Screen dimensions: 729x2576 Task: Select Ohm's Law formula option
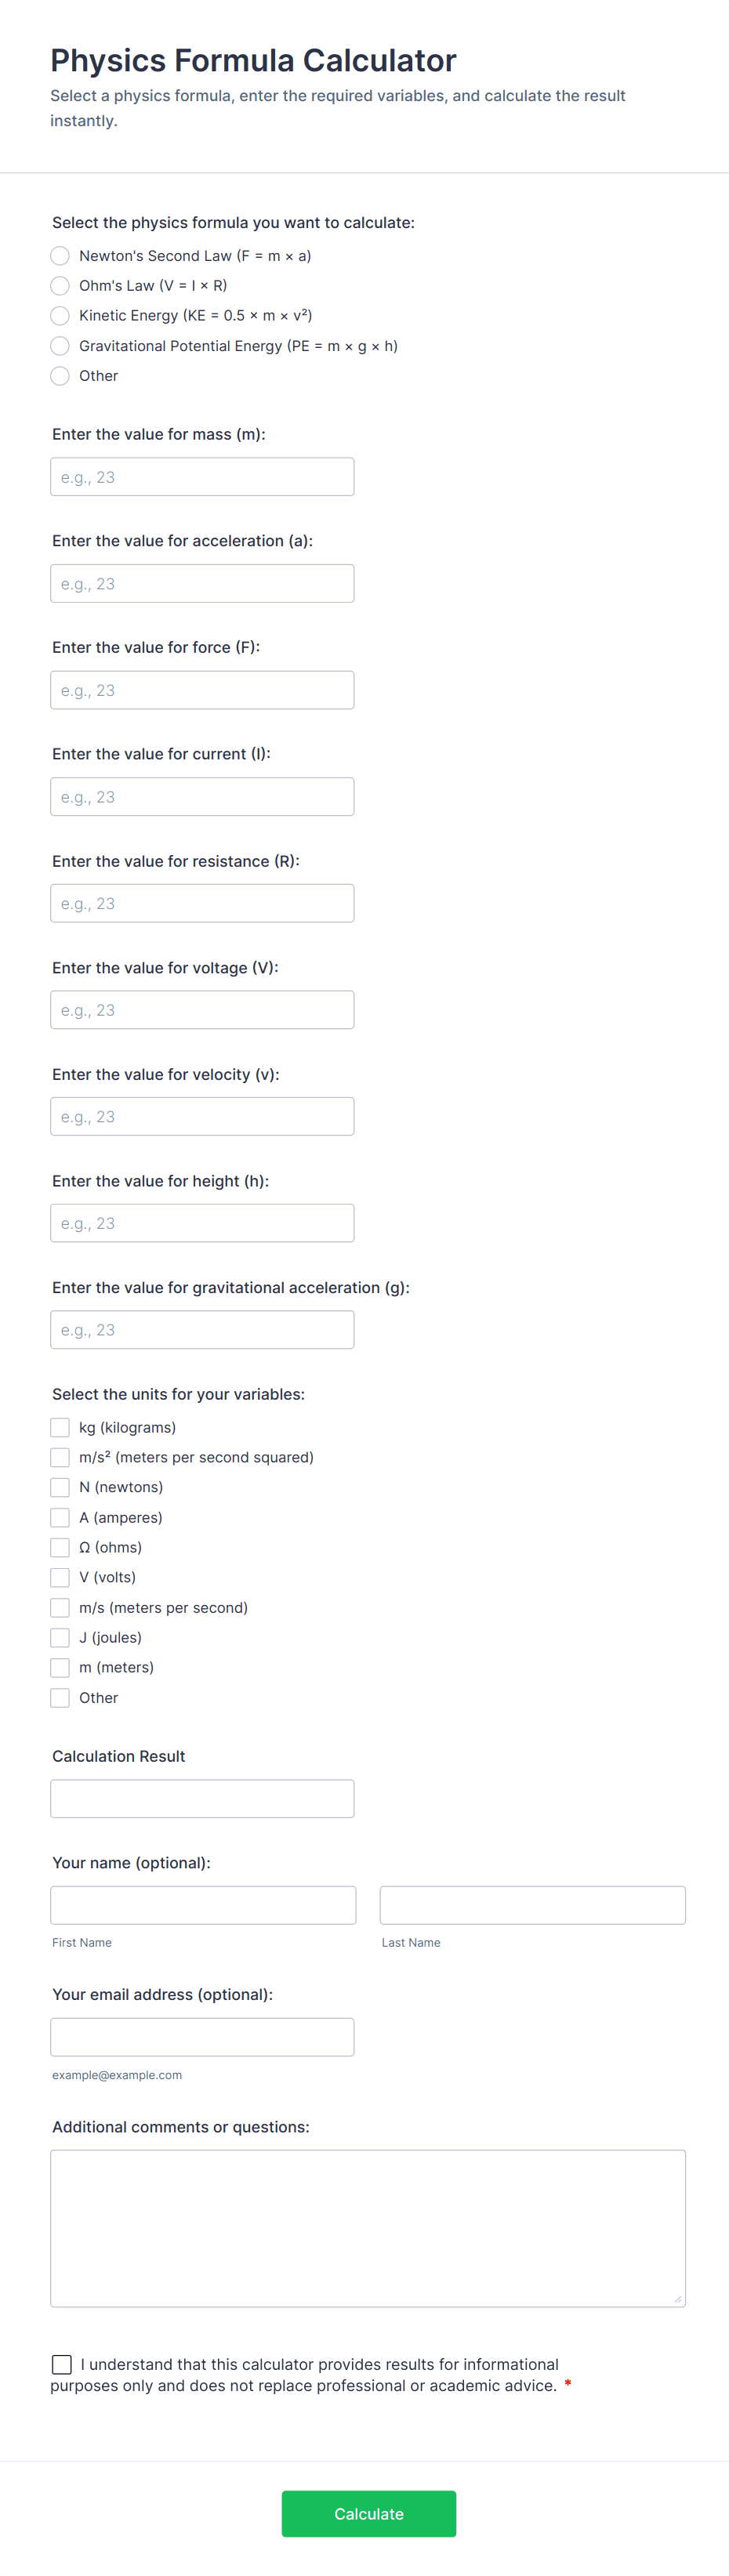point(59,285)
